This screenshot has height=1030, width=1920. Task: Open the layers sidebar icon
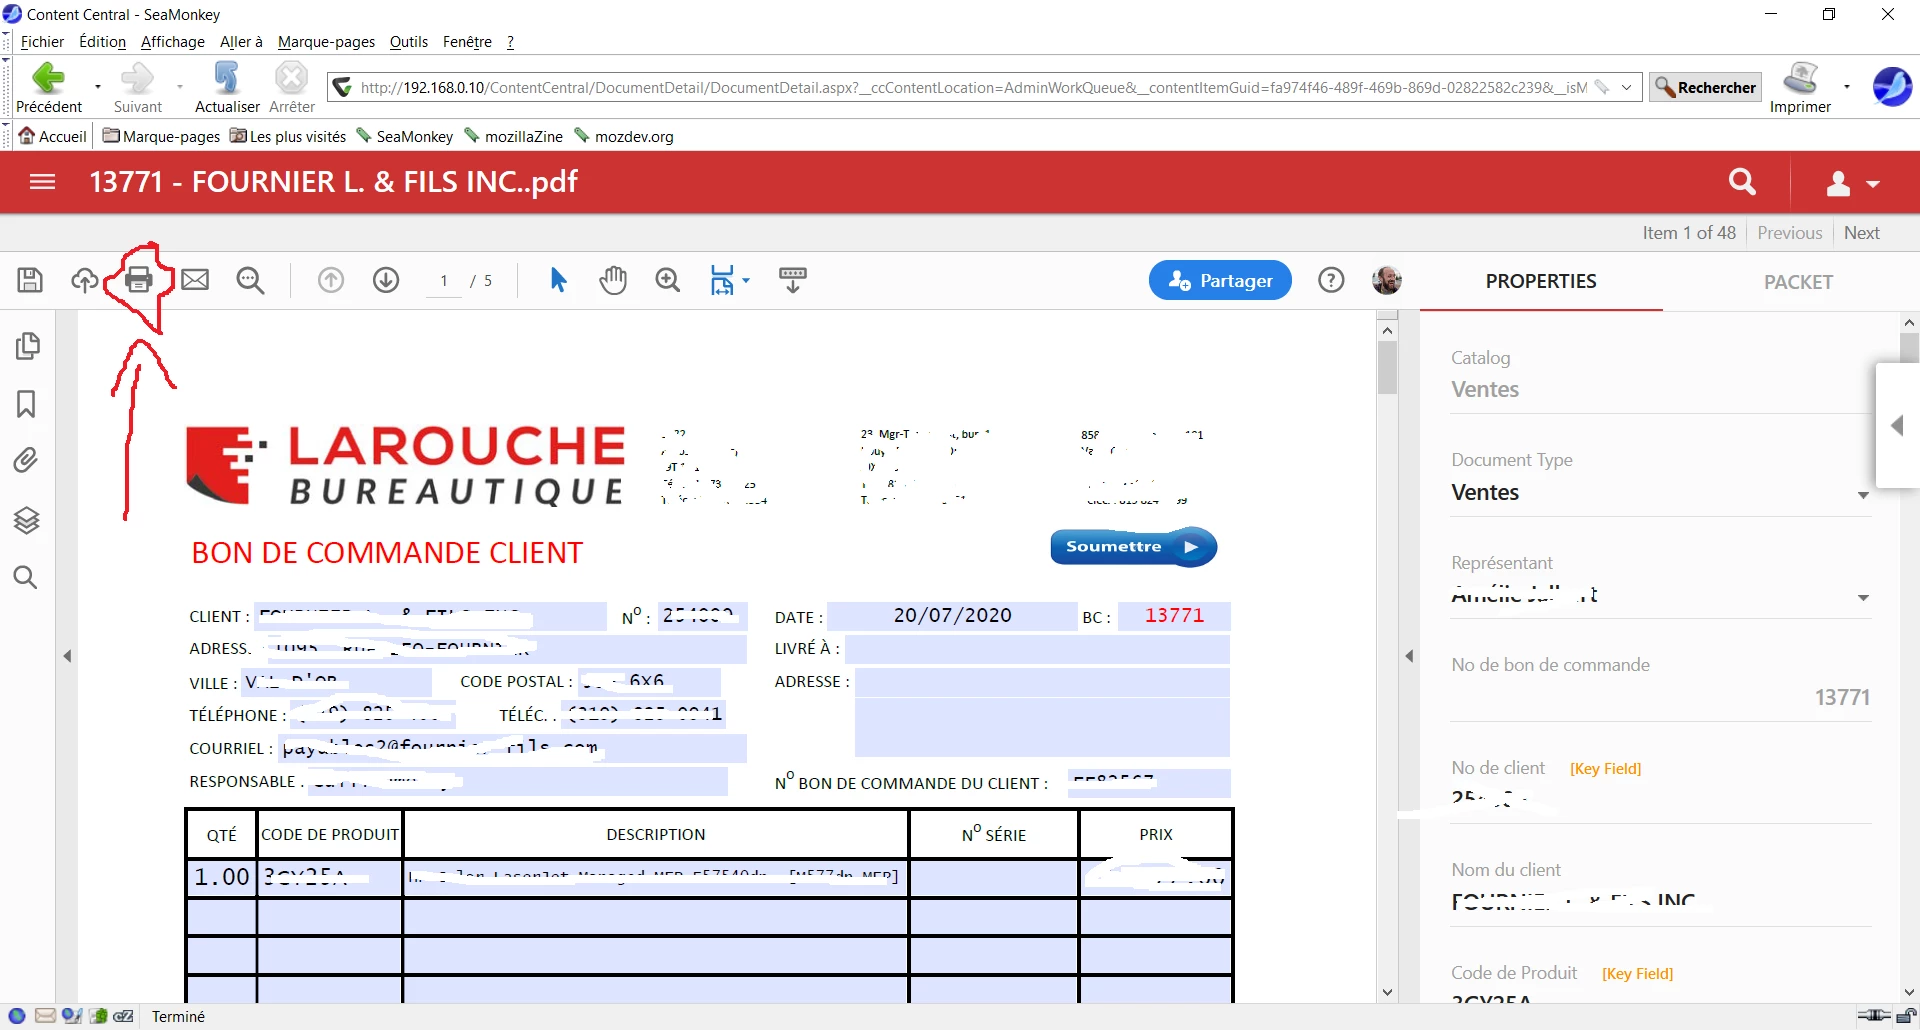(x=26, y=520)
